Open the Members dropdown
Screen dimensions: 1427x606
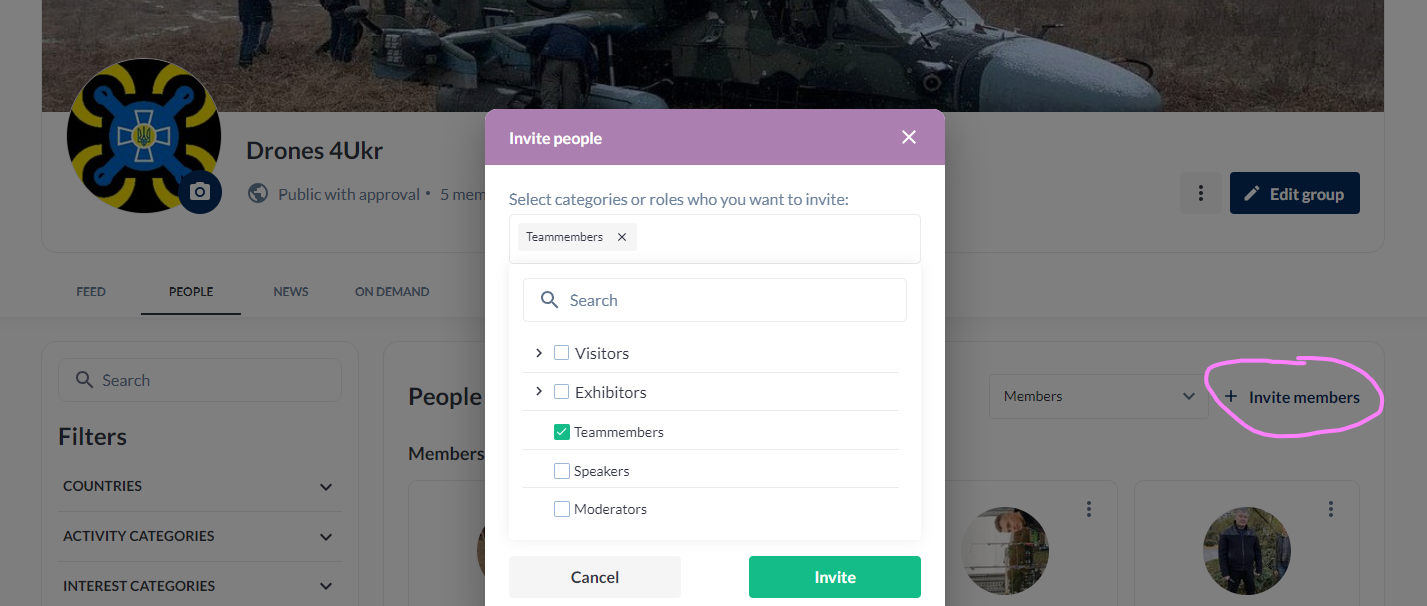click(1098, 397)
